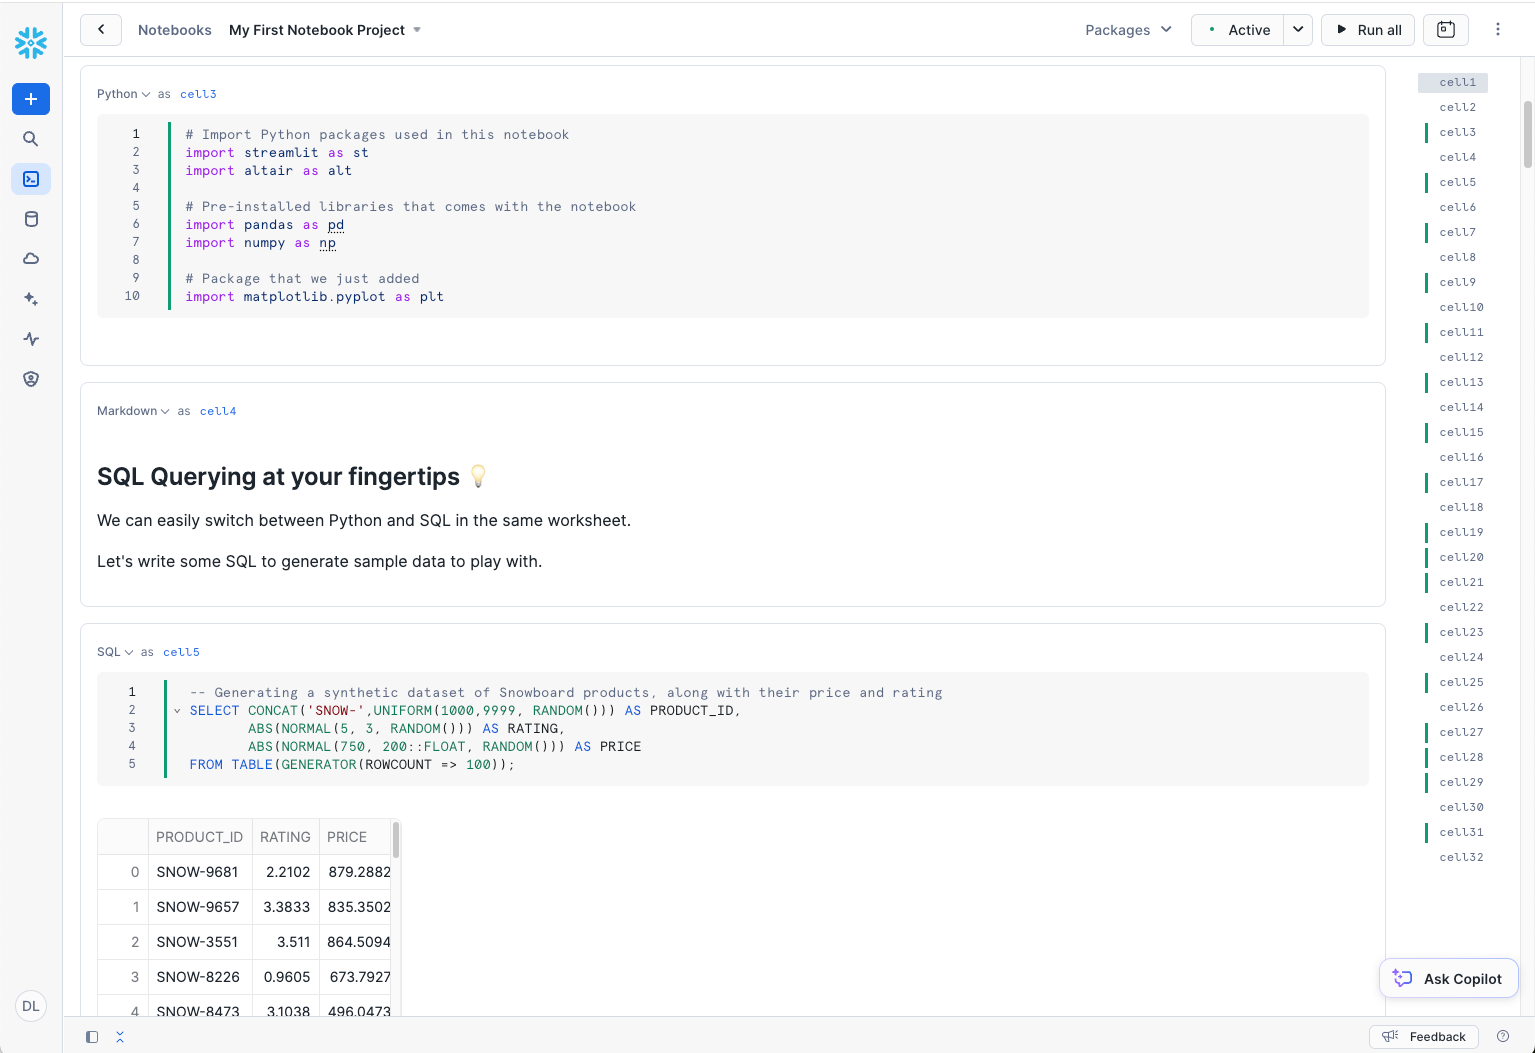Screen dimensions: 1535x1053
Task: Expand the Active session dropdown arrow
Action: (1297, 30)
